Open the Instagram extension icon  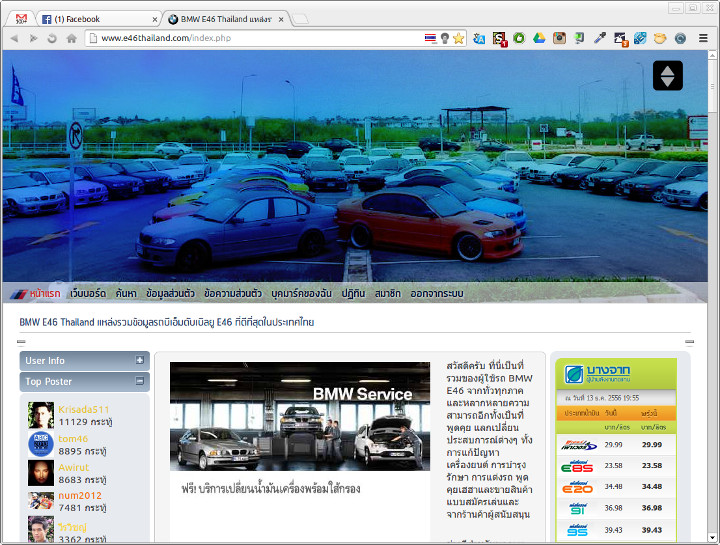coord(559,38)
